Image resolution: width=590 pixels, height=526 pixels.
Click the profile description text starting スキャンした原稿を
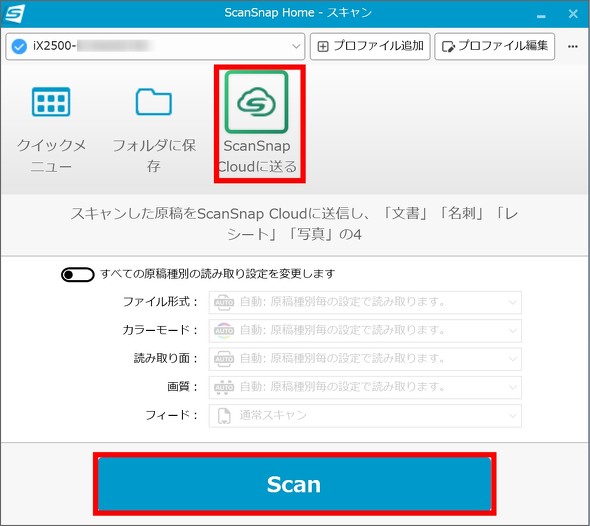point(294,223)
